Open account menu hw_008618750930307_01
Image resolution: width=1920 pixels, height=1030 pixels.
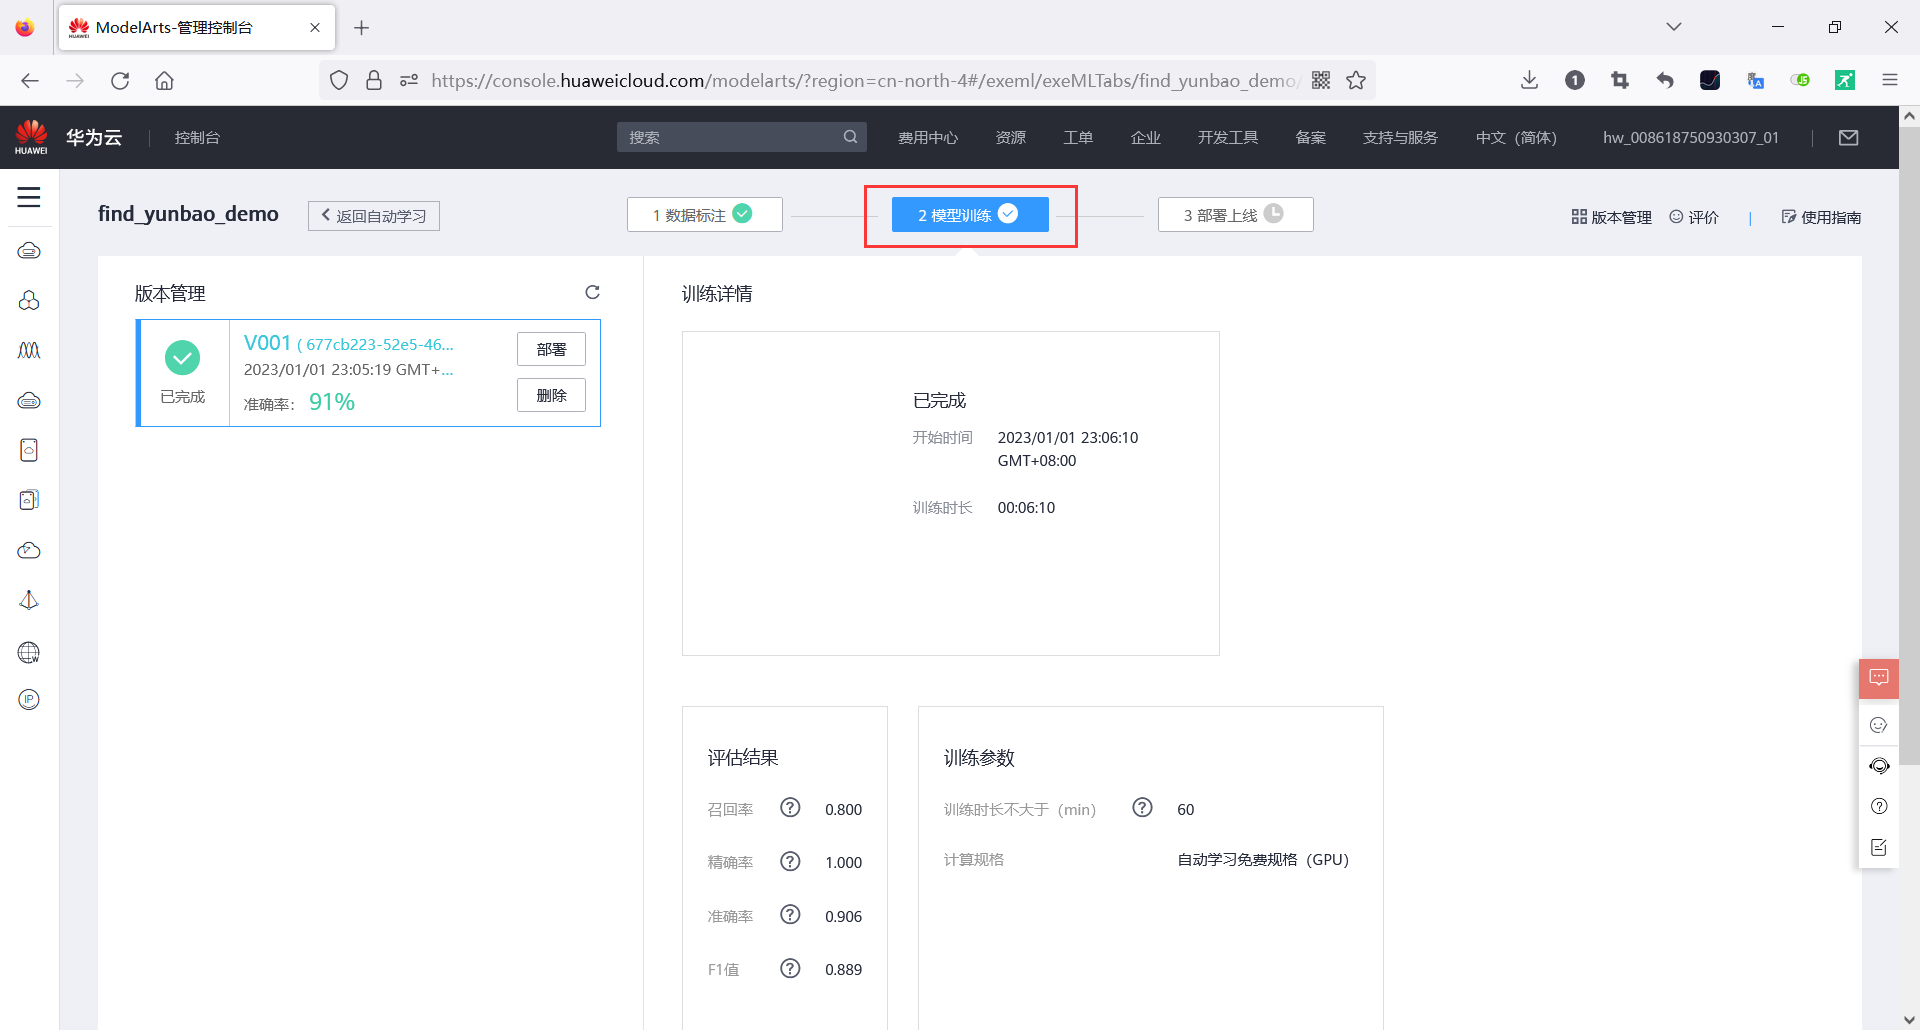(x=1691, y=138)
